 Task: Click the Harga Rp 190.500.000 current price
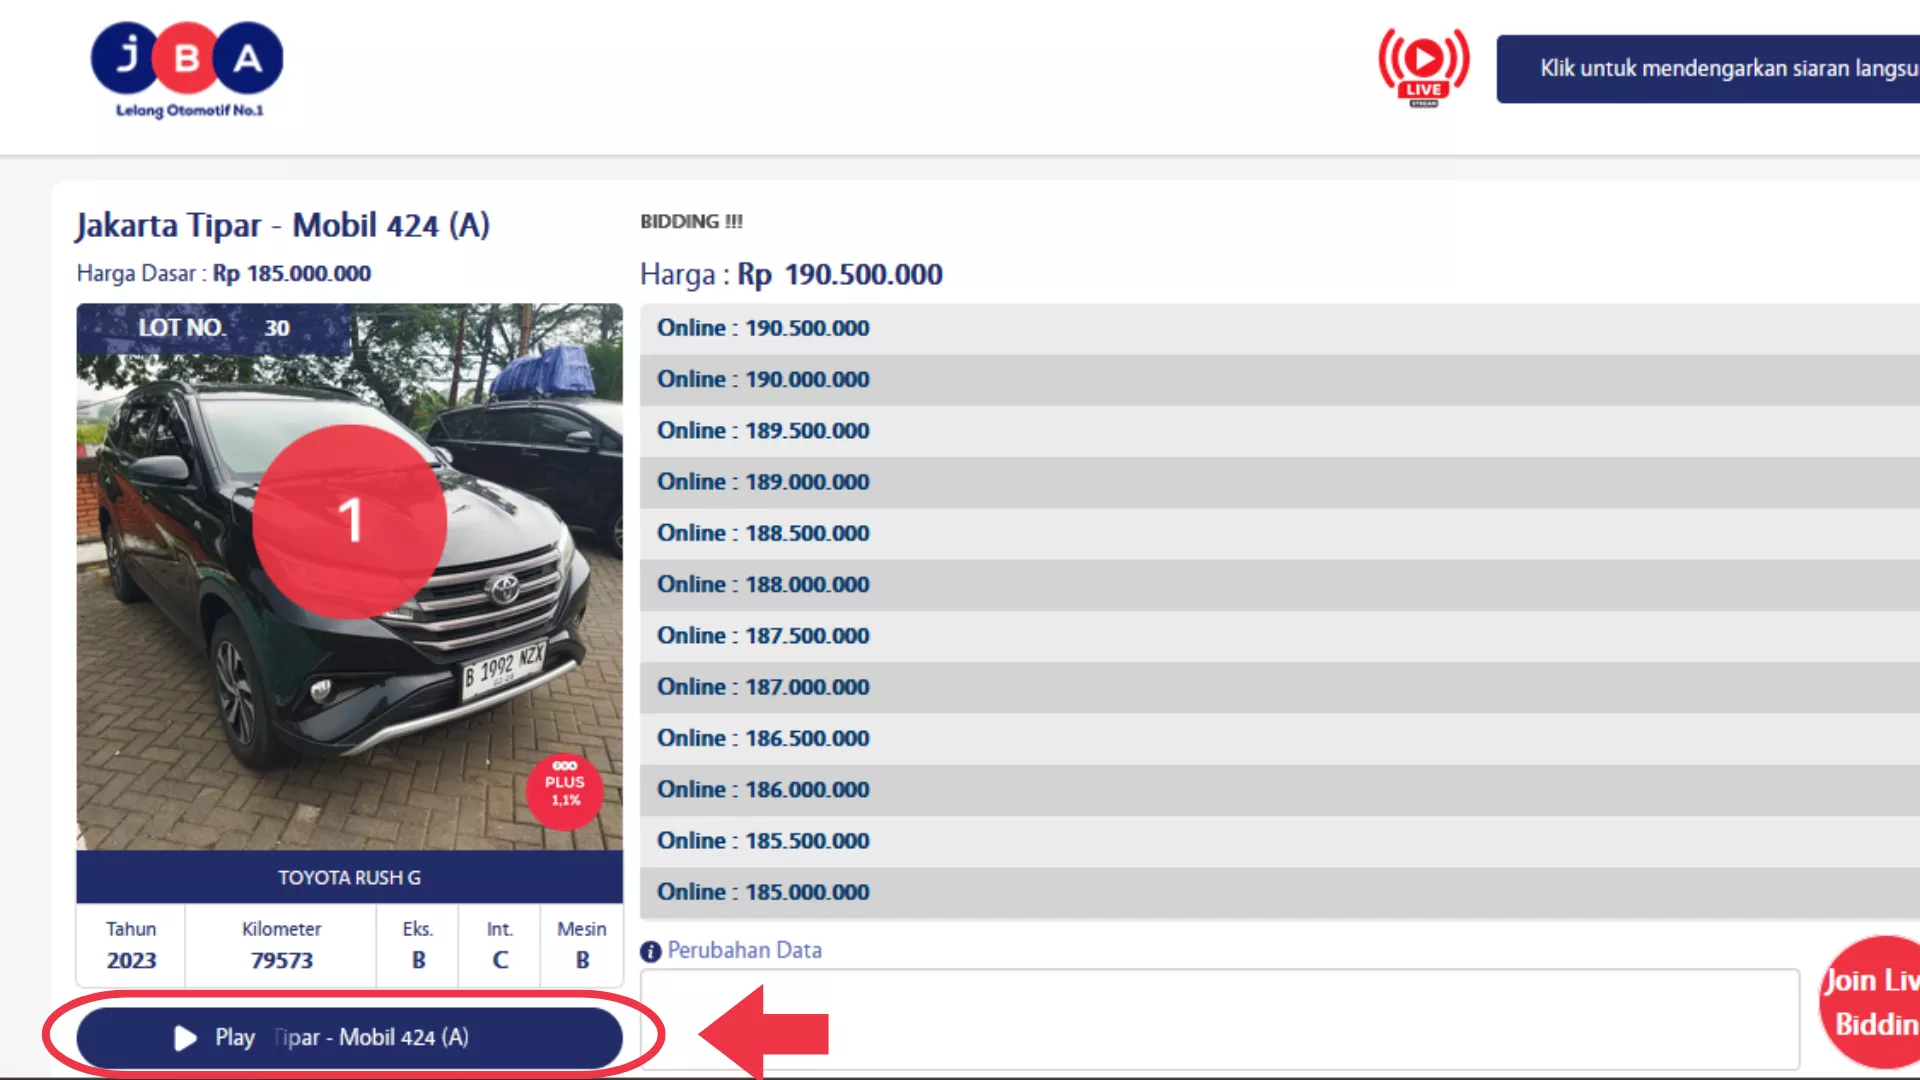click(791, 274)
